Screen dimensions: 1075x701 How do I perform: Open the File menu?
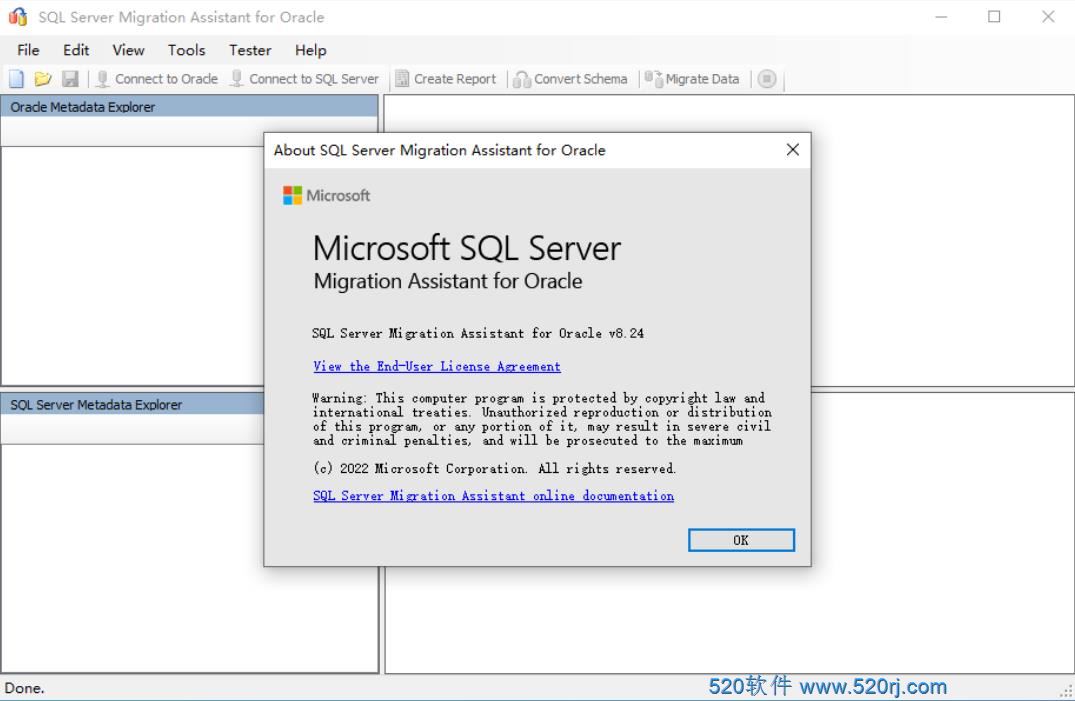[x=28, y=50]
